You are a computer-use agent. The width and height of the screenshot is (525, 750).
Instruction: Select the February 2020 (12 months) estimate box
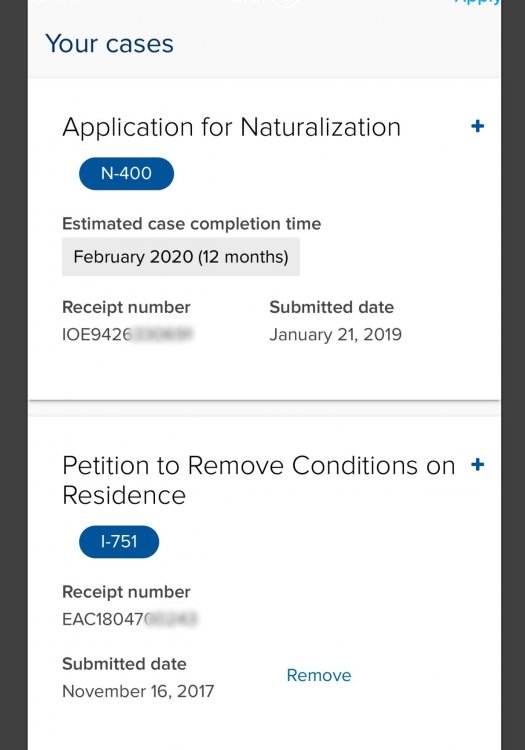pyautogui.click(x=181, y=257)
